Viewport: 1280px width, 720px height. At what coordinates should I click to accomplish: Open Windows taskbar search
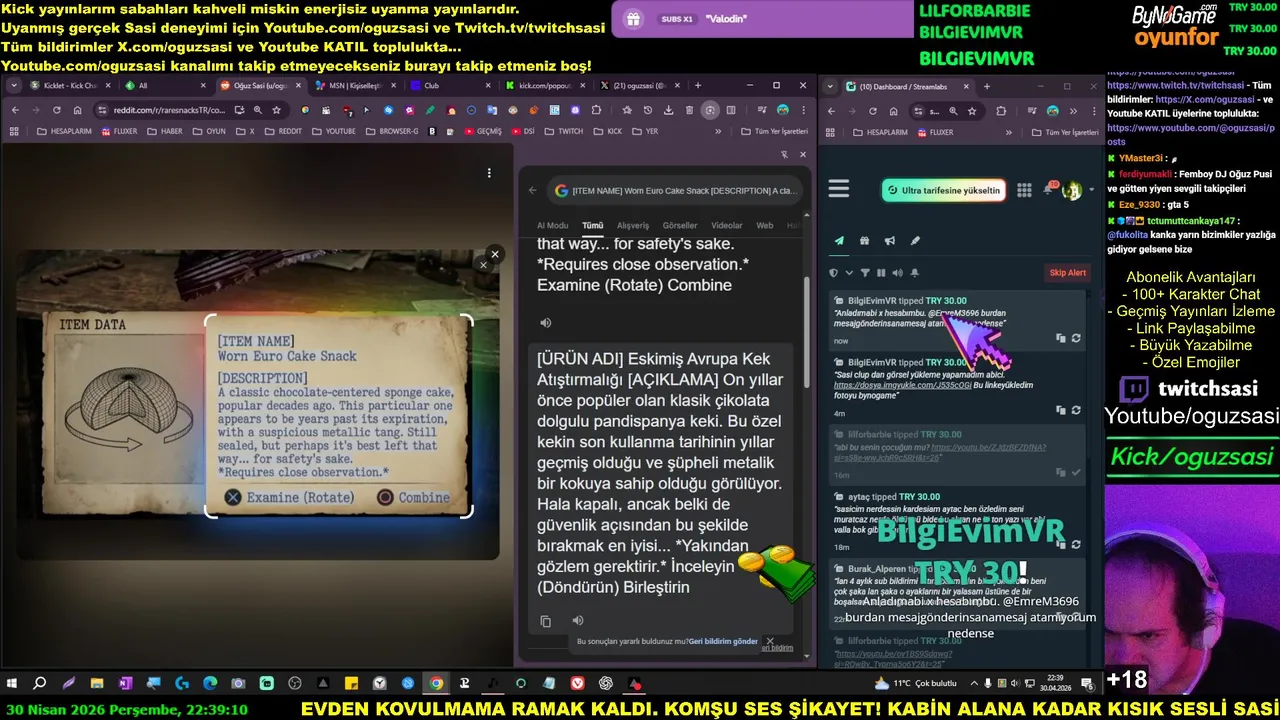point(40,683)
